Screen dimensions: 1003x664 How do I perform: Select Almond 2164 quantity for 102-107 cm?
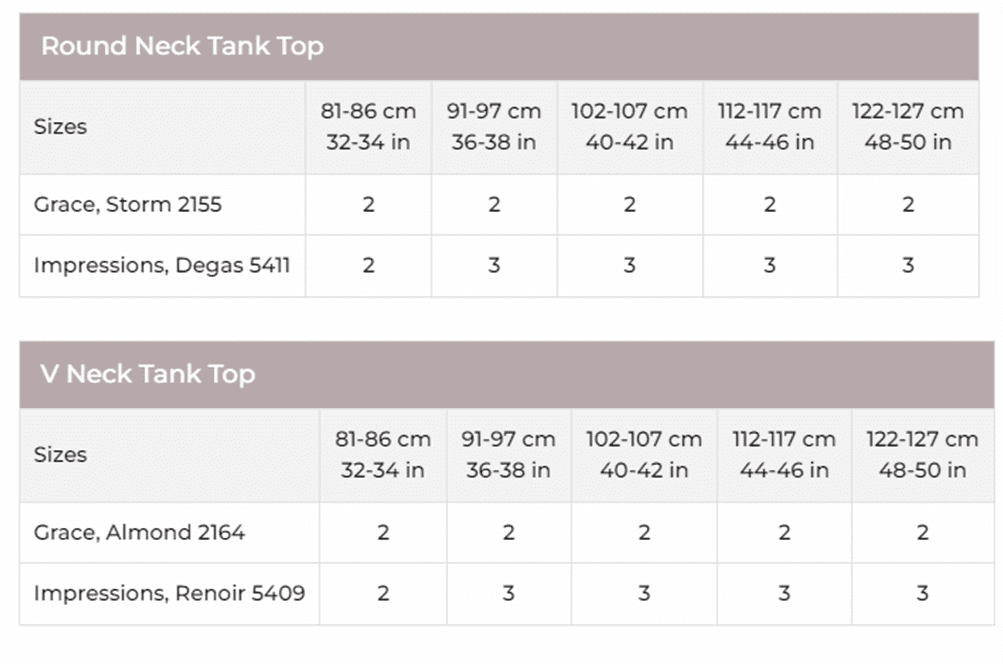tap(644, 533)
